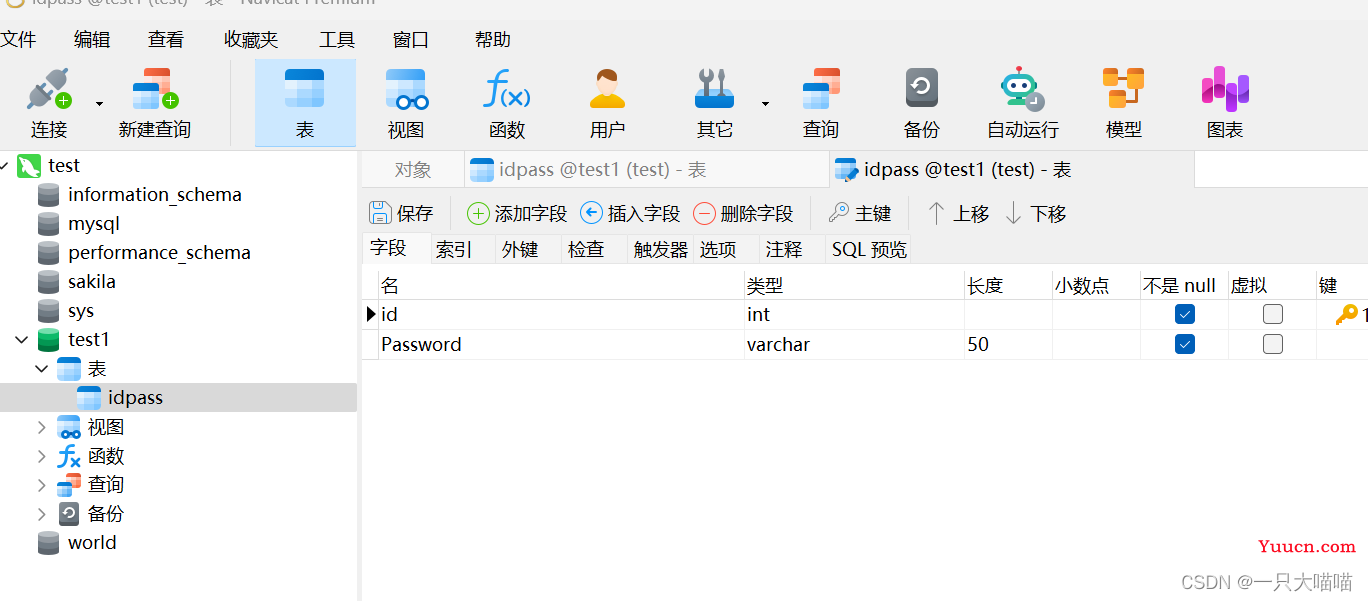Click the Password field name cell

pyautogui.click(x=561, y=344)
